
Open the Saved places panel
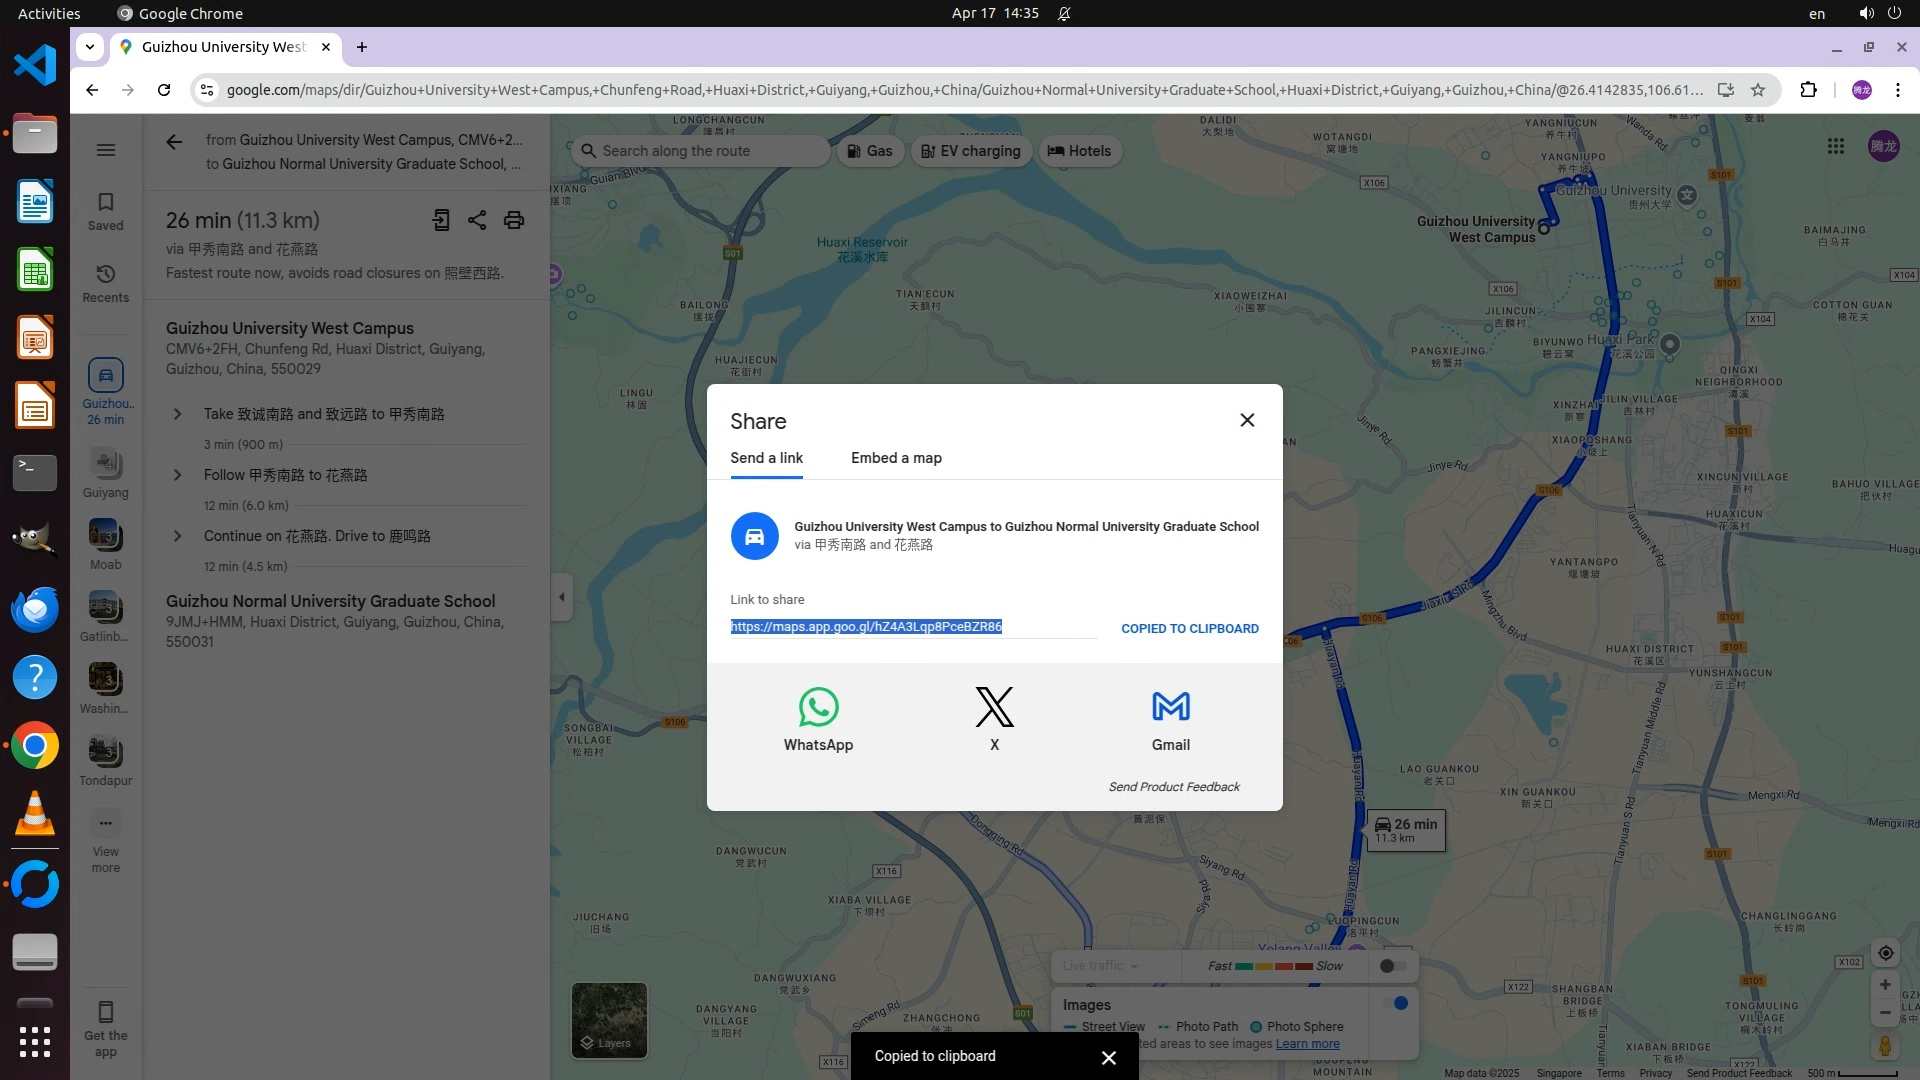pos(105,211)
